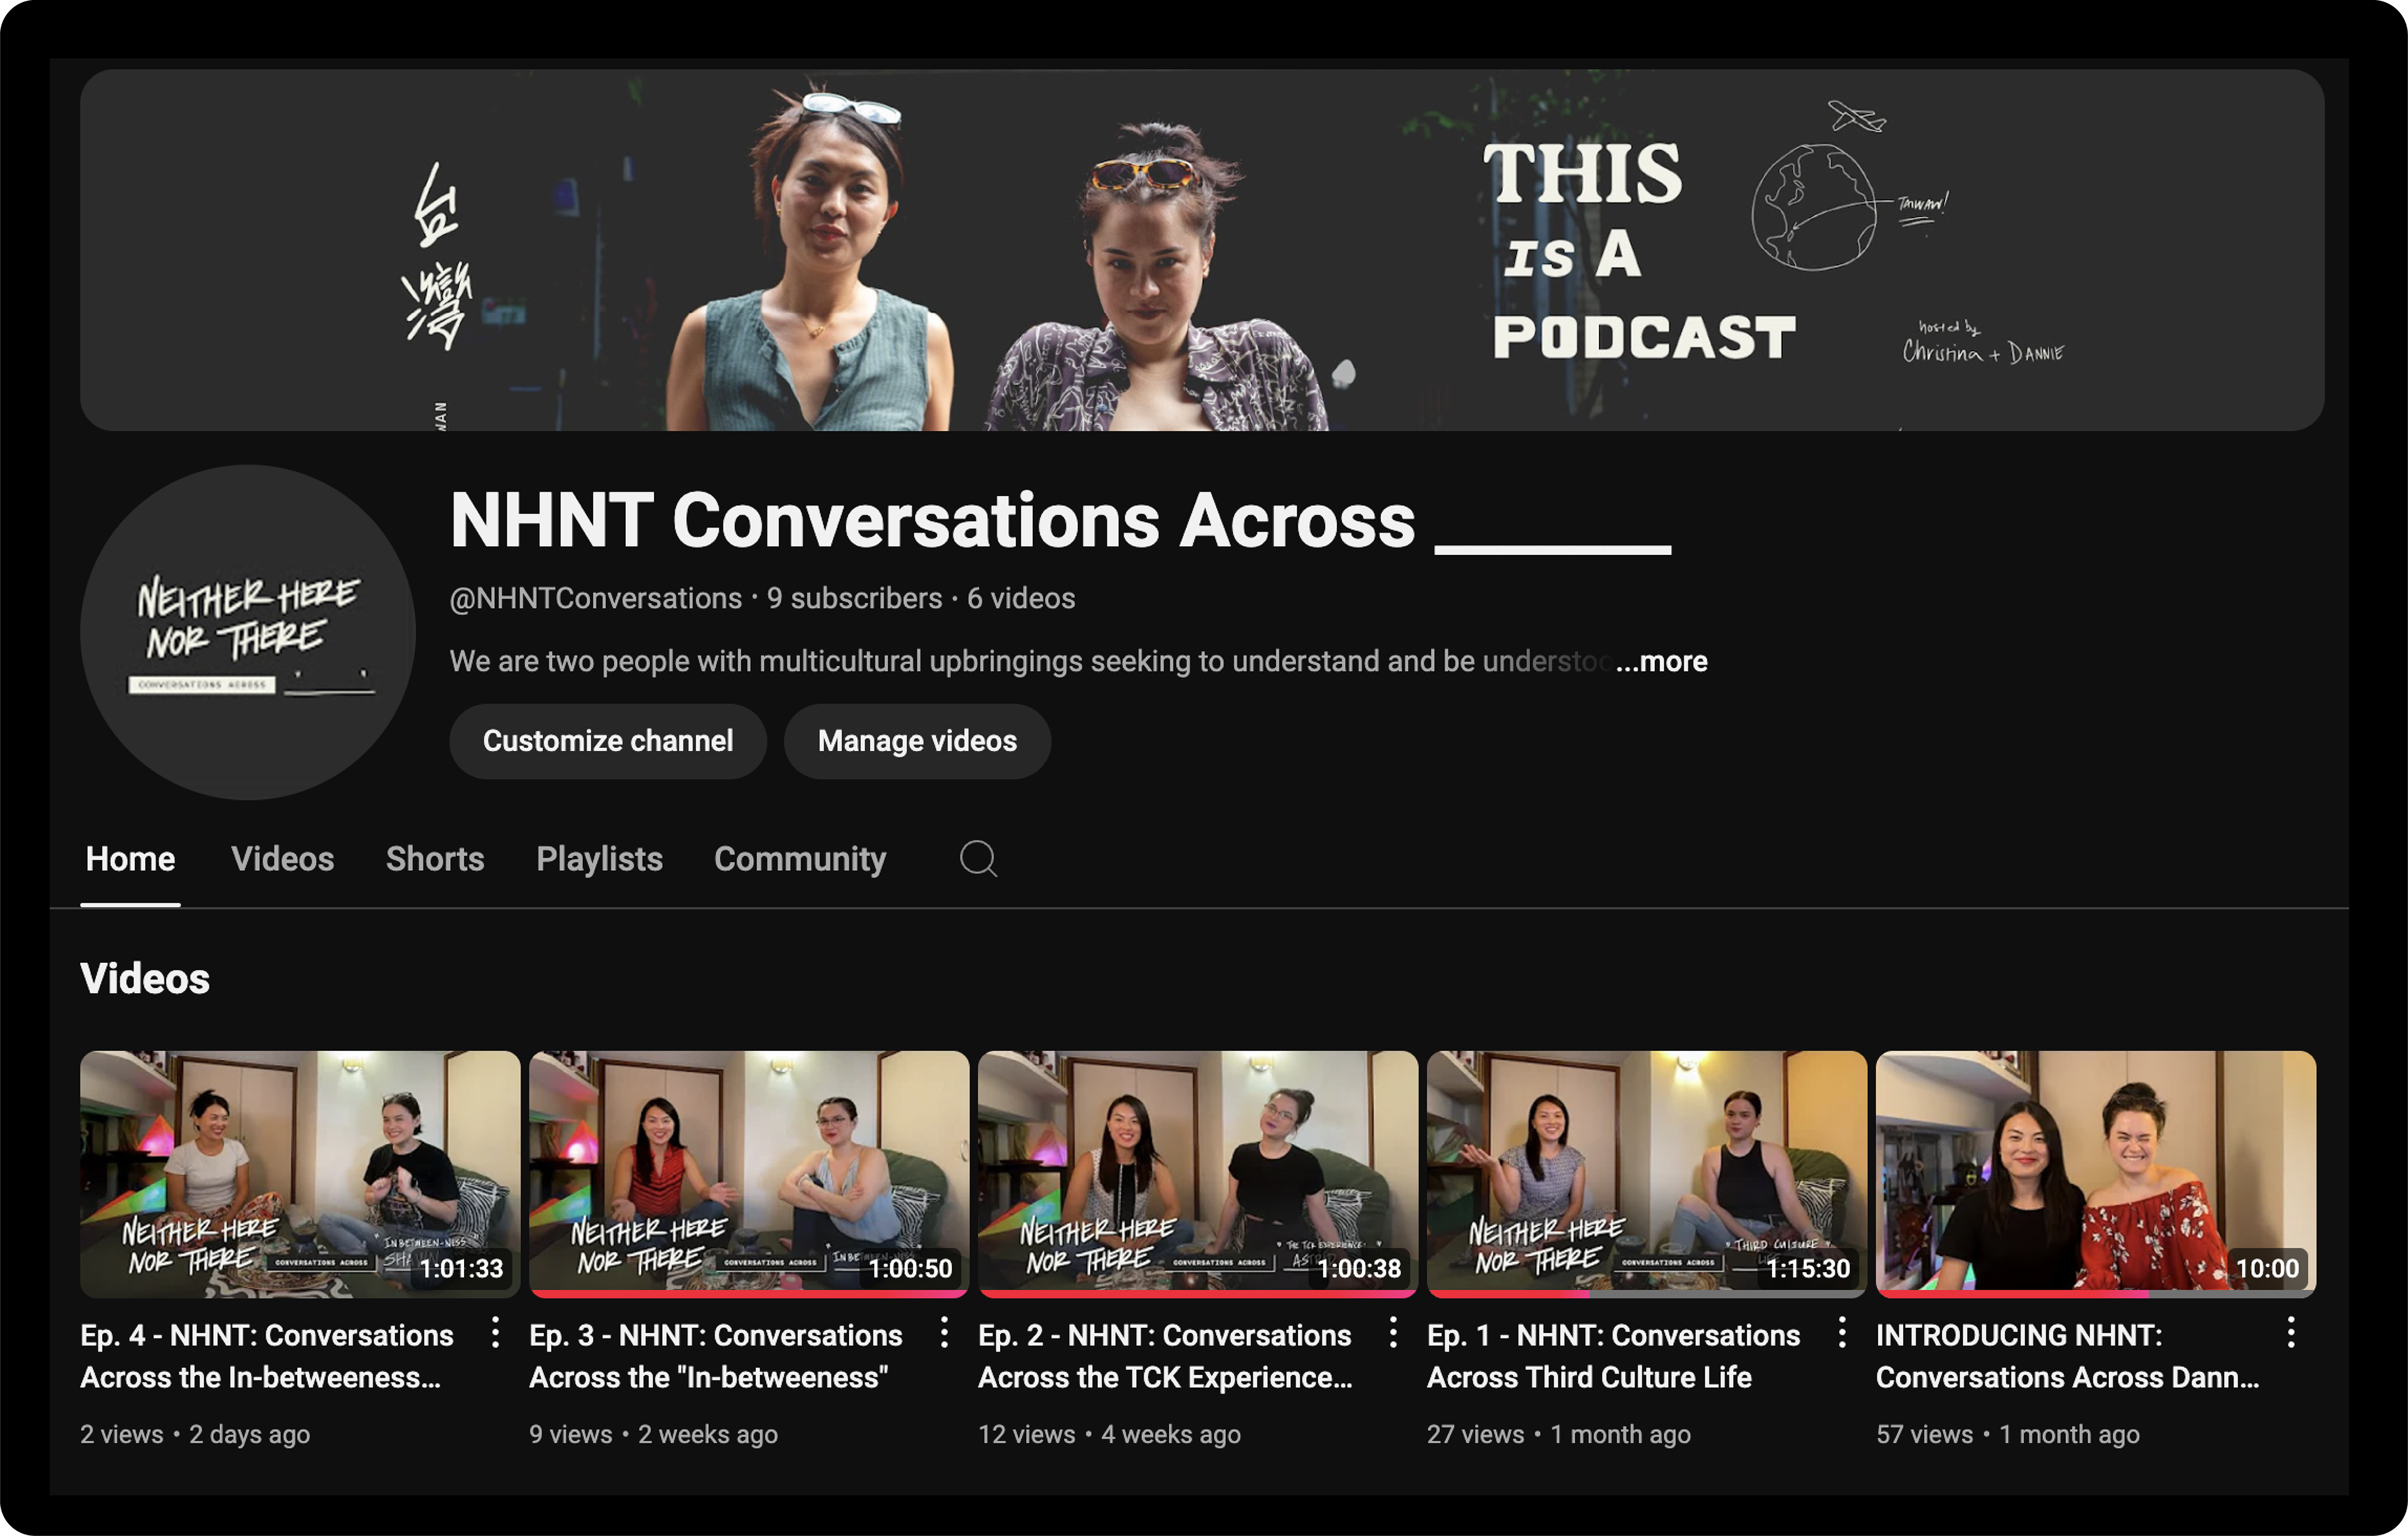Click "12 views • 4 weeks ago" text
Viewport: 2408px width, 1536px height.
[x=1109, y=1434]
